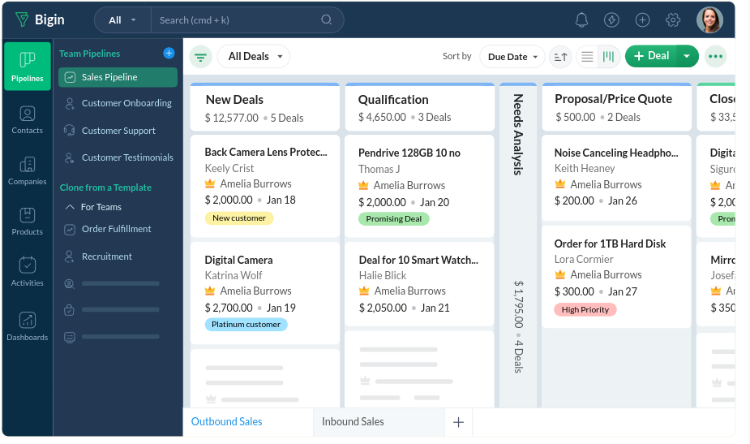
Task: Collapse the For Teams section
Action: tap(69, 207)
